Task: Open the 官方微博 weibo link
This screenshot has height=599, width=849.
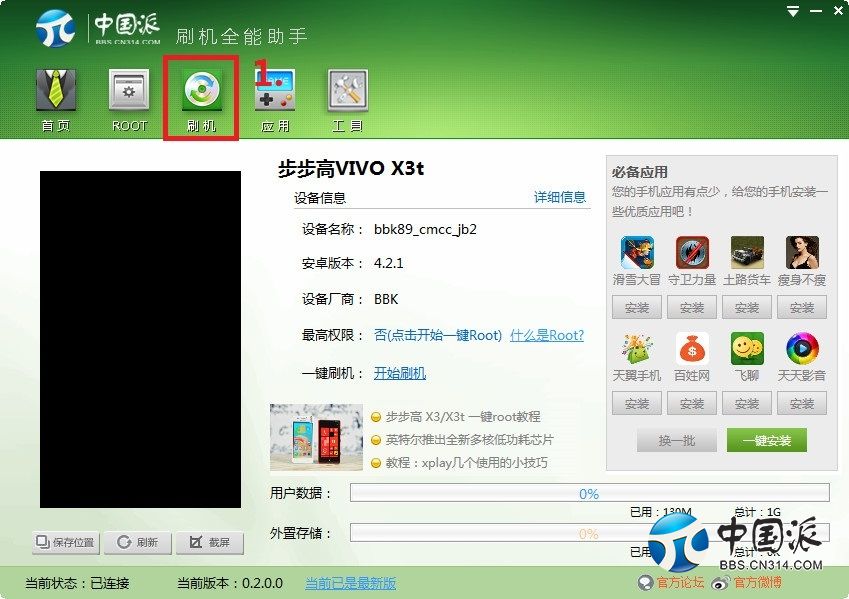Action: 757,583
